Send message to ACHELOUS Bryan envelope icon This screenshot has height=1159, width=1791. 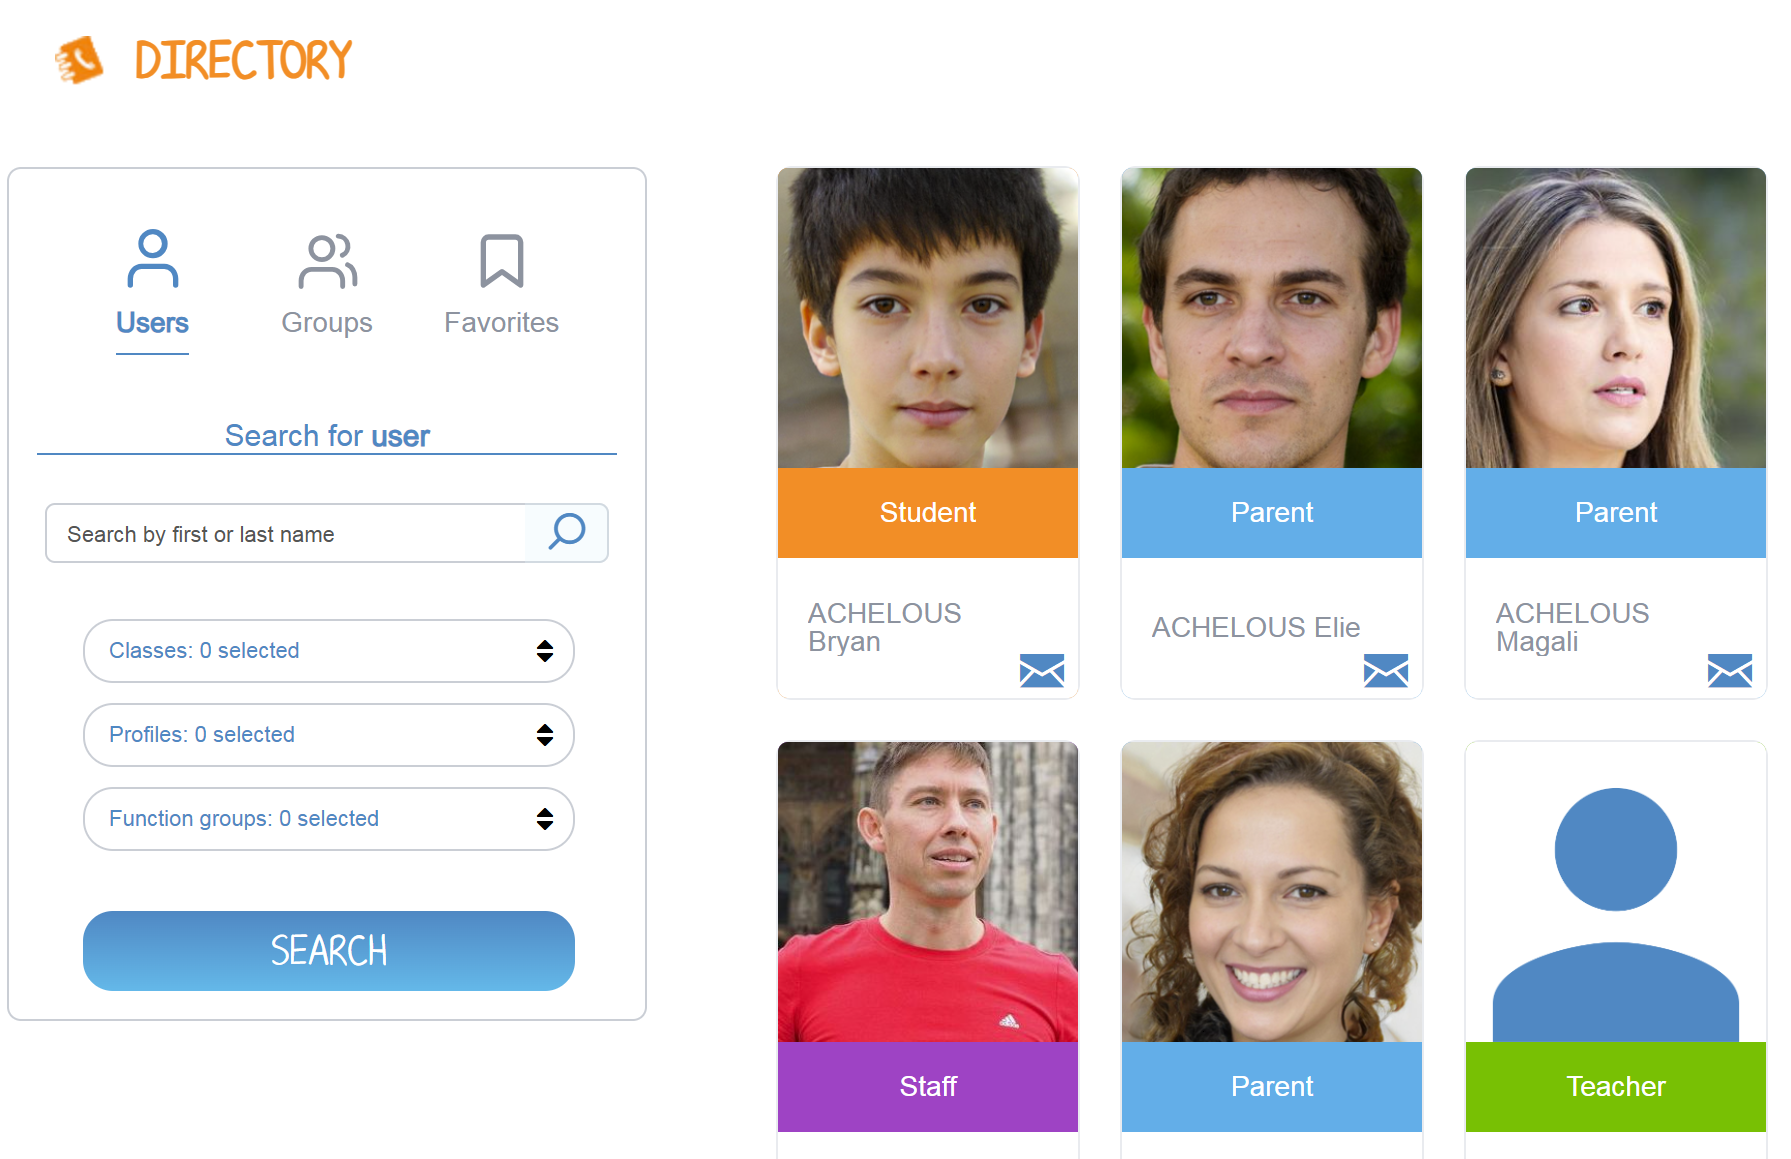1042,670
